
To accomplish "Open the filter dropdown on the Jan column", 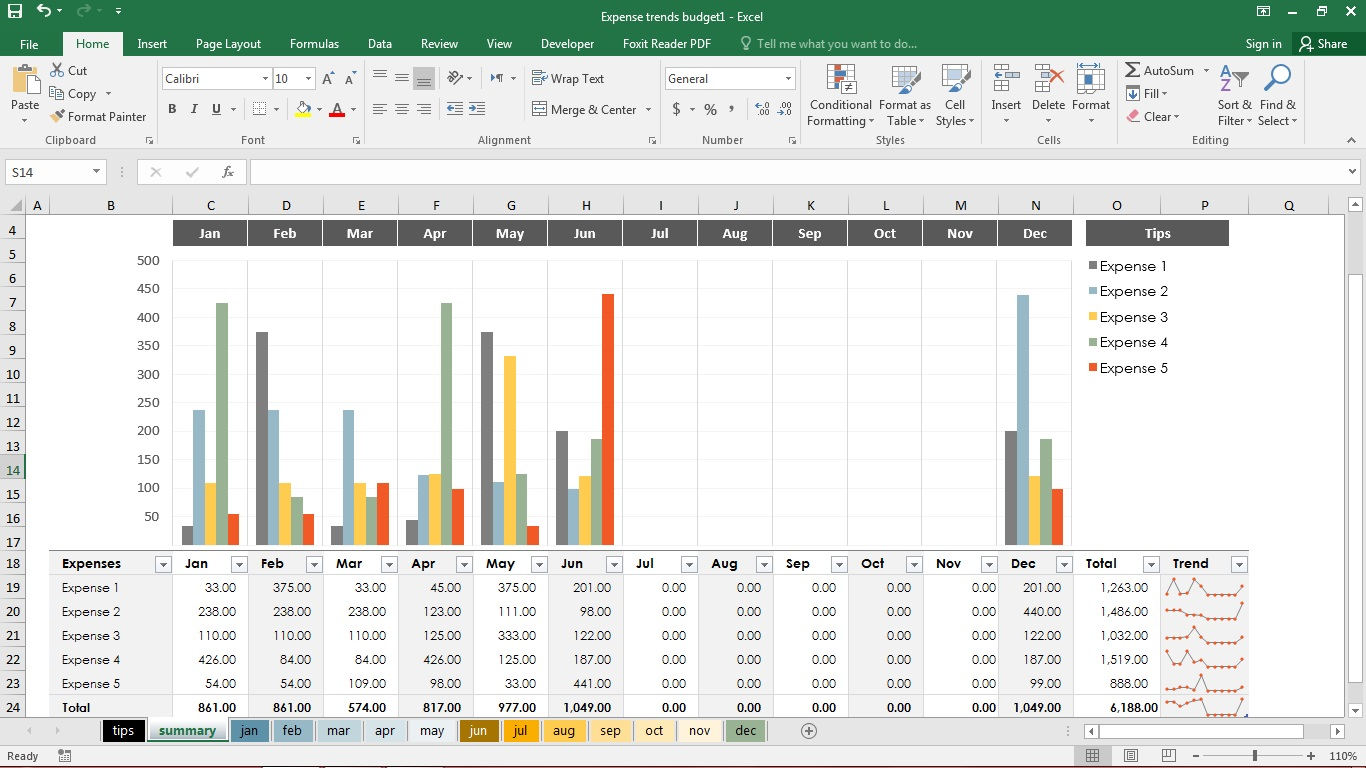I will [239, 563].
